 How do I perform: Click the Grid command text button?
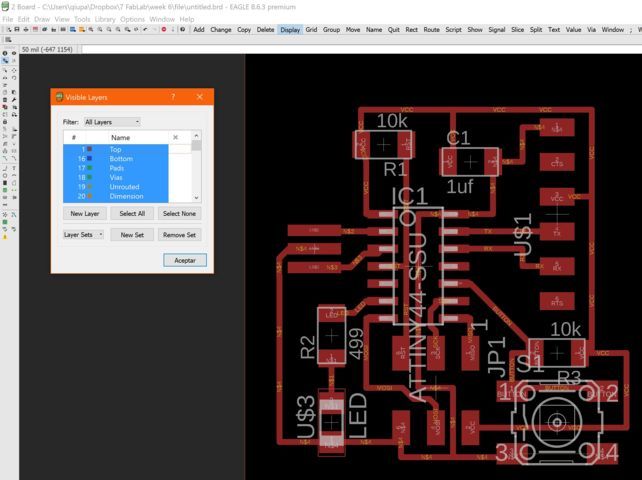[x=311, y=29]
